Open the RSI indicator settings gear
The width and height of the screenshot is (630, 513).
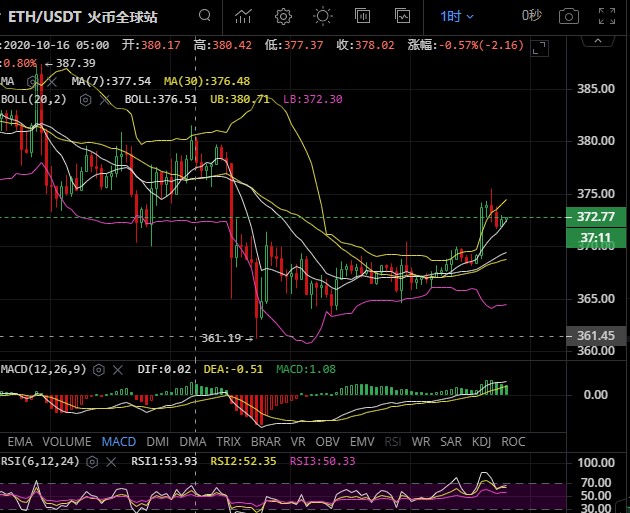94,461
